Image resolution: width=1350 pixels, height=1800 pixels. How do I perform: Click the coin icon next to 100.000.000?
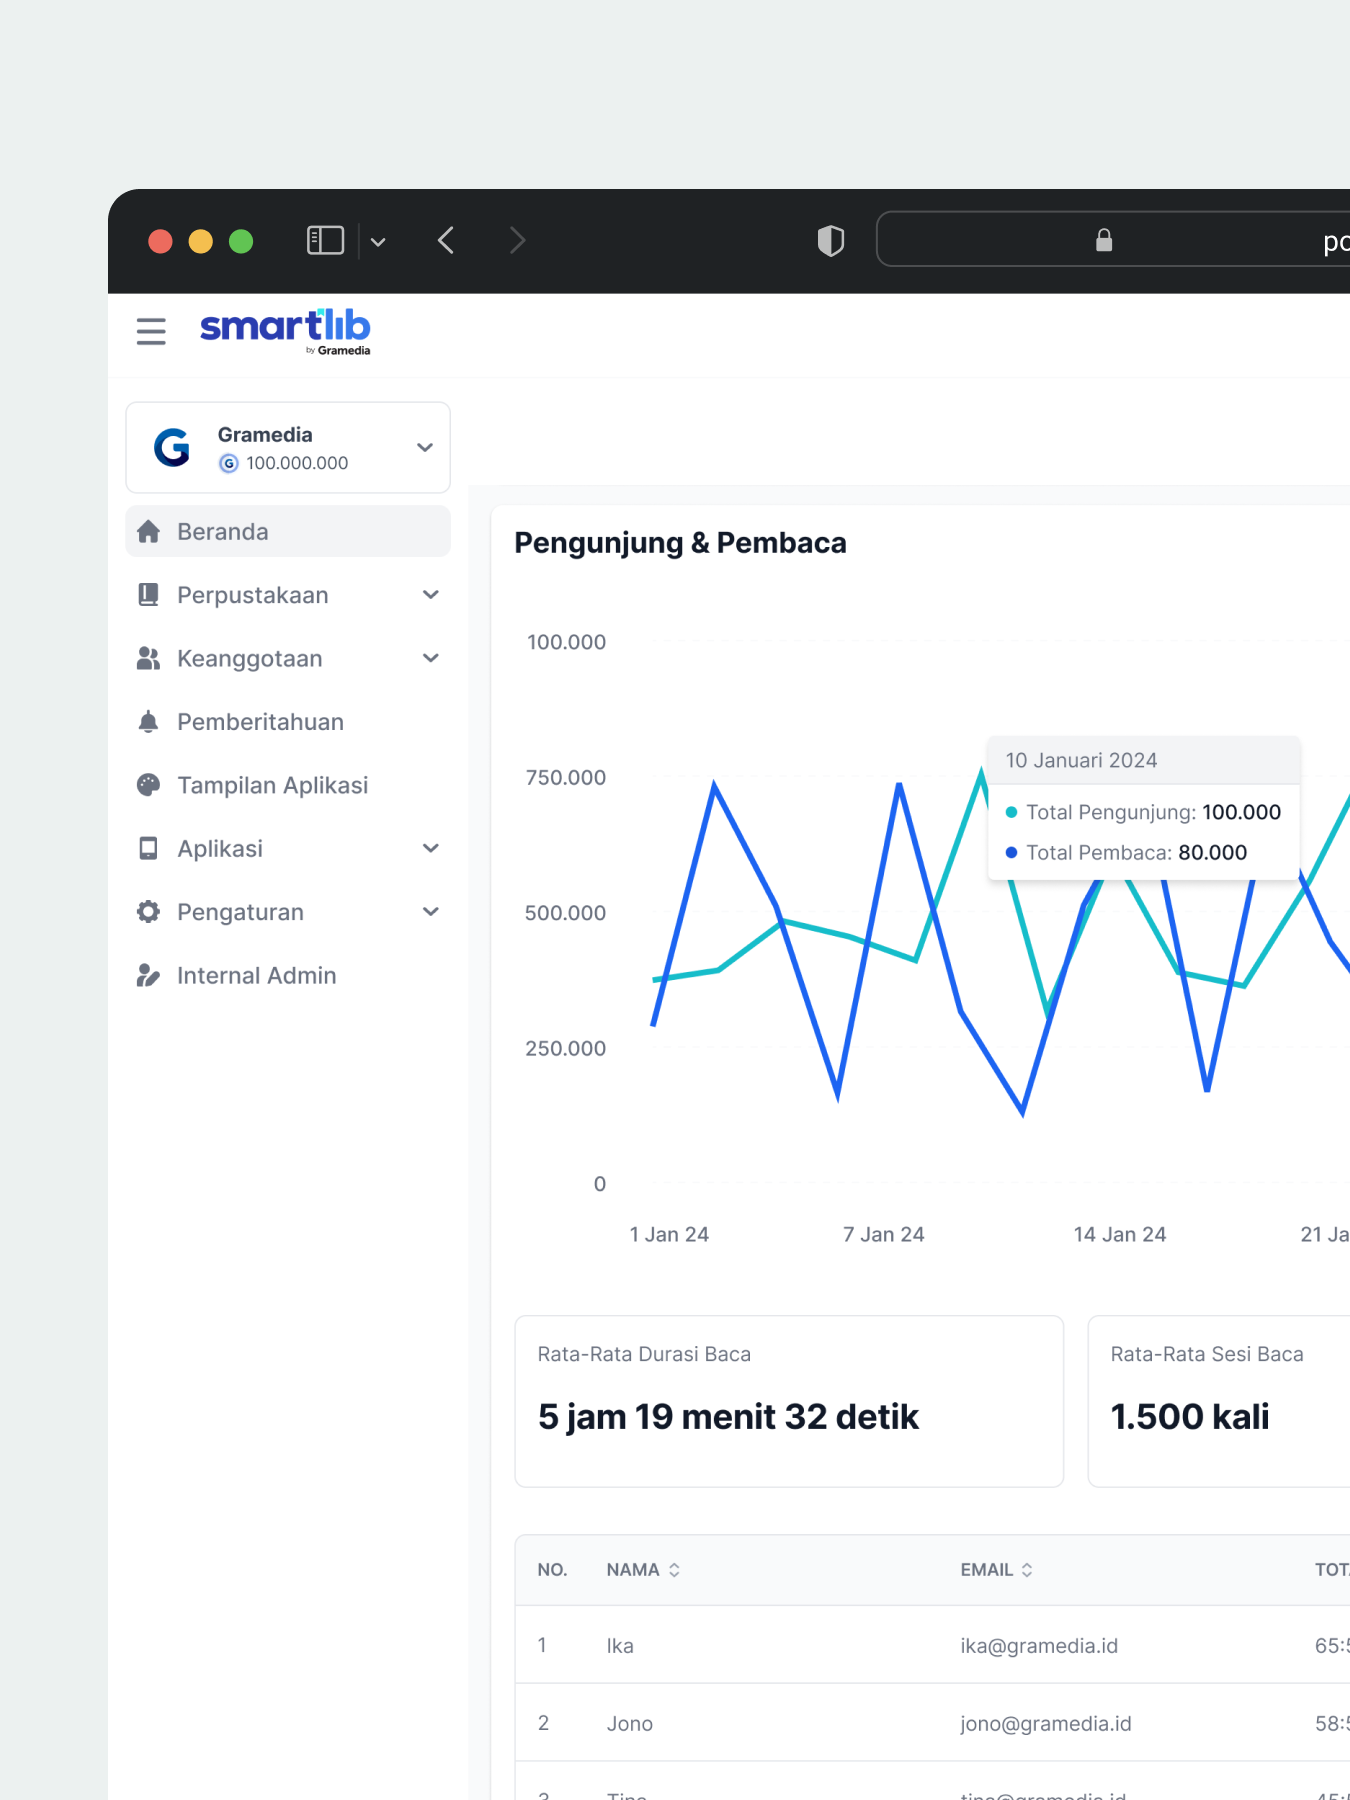pos(229,463)
